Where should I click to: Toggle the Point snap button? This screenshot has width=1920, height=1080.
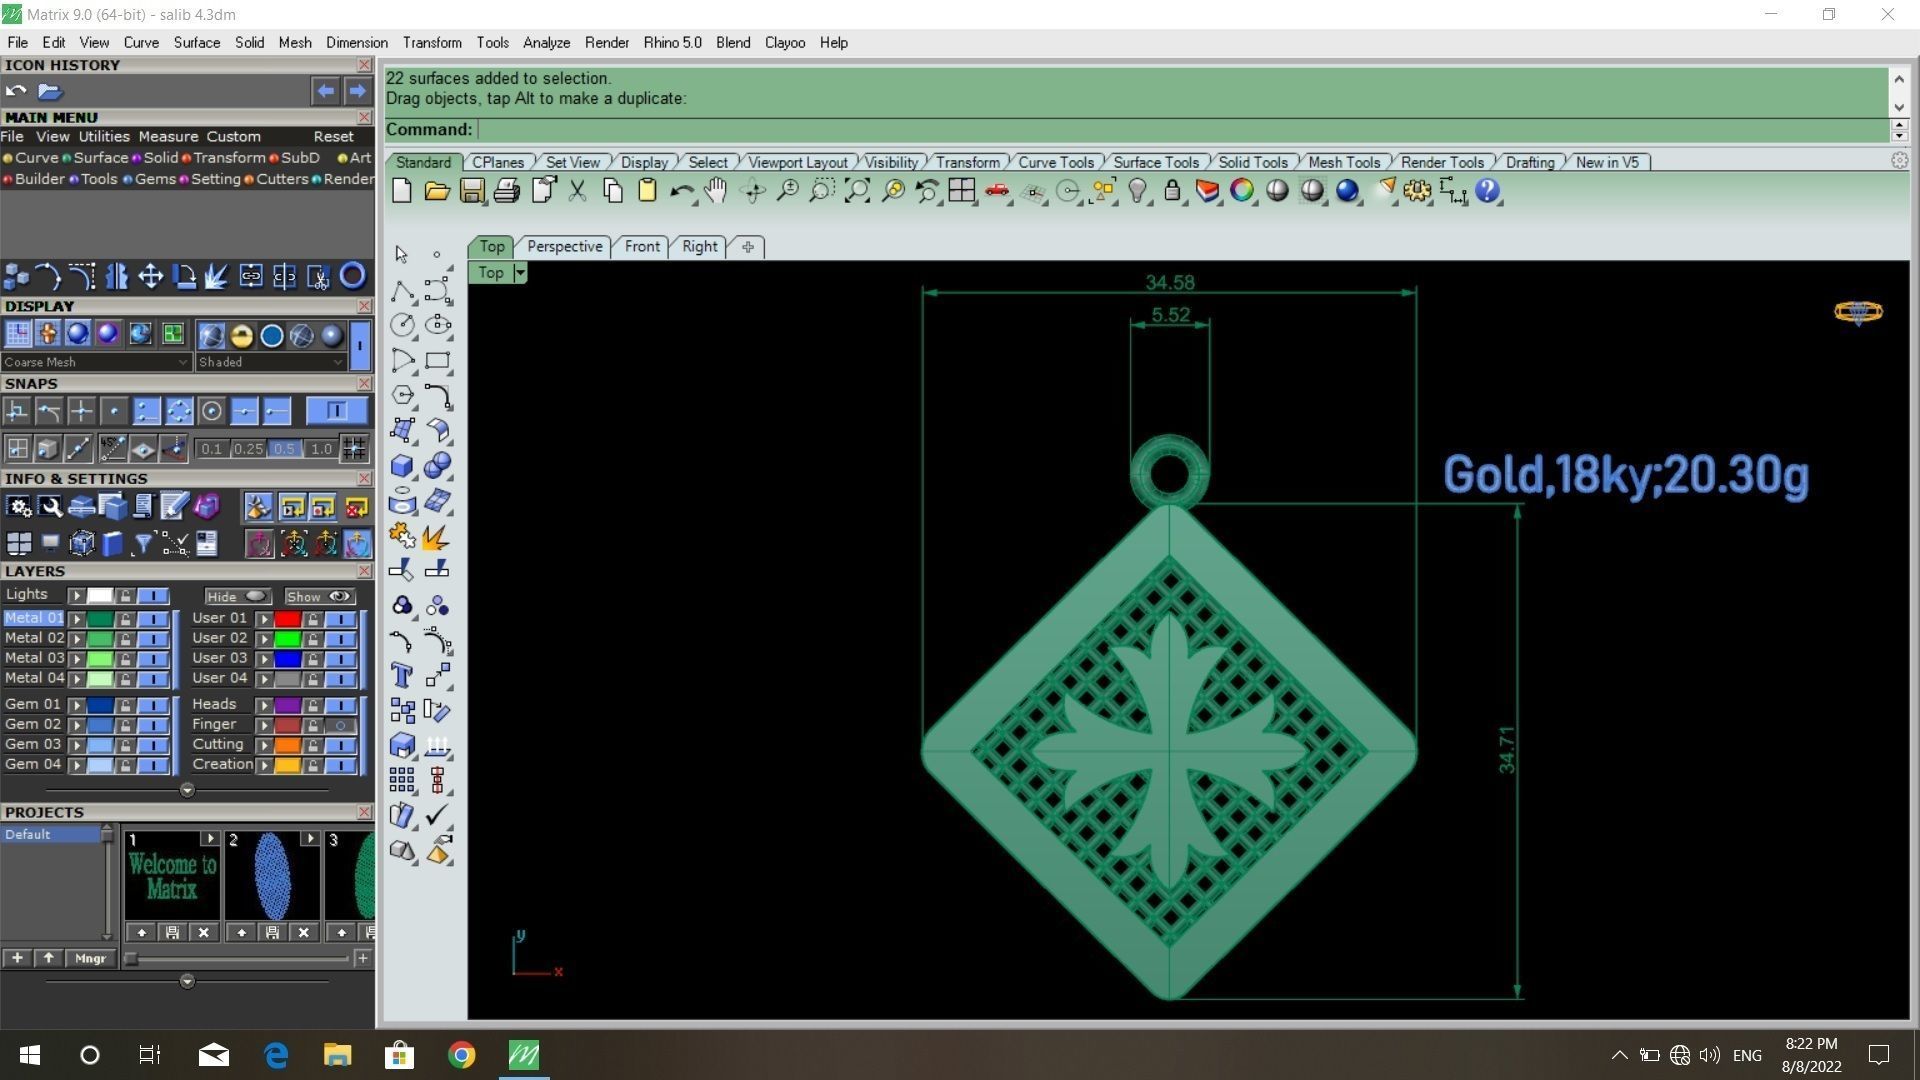[114, 411]
